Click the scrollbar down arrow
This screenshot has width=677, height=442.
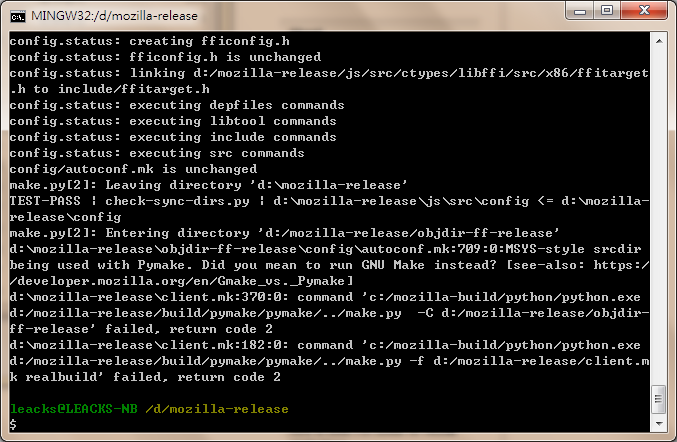coord(659,423)
